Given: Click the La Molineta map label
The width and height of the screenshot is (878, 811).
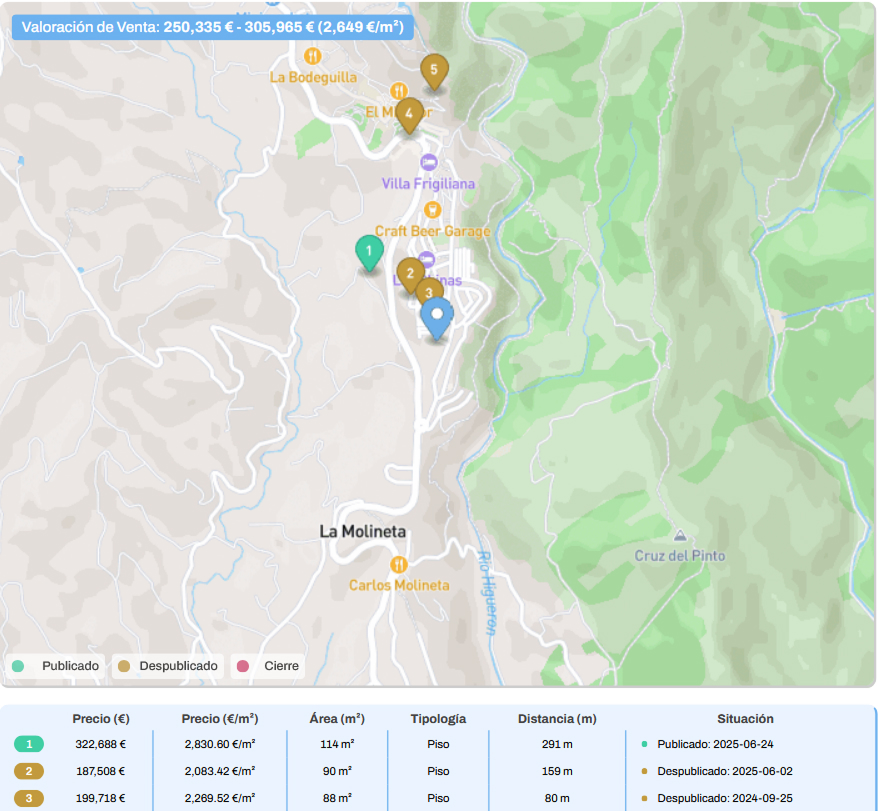Looking at the screenshot, I should (x=363, y=531).
